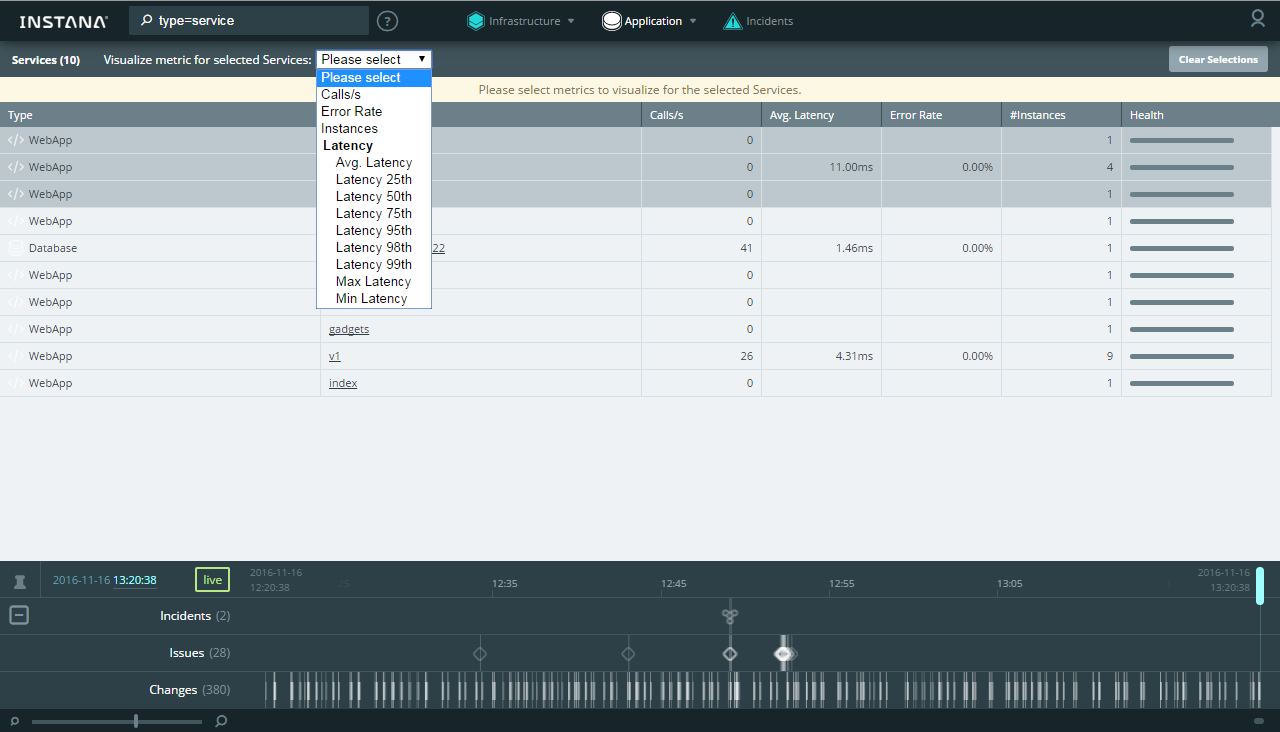Image resolution: width=1280 pixels, height=732 pixels.
Task: Open the gadgets service link
Action: pos(349,329)
